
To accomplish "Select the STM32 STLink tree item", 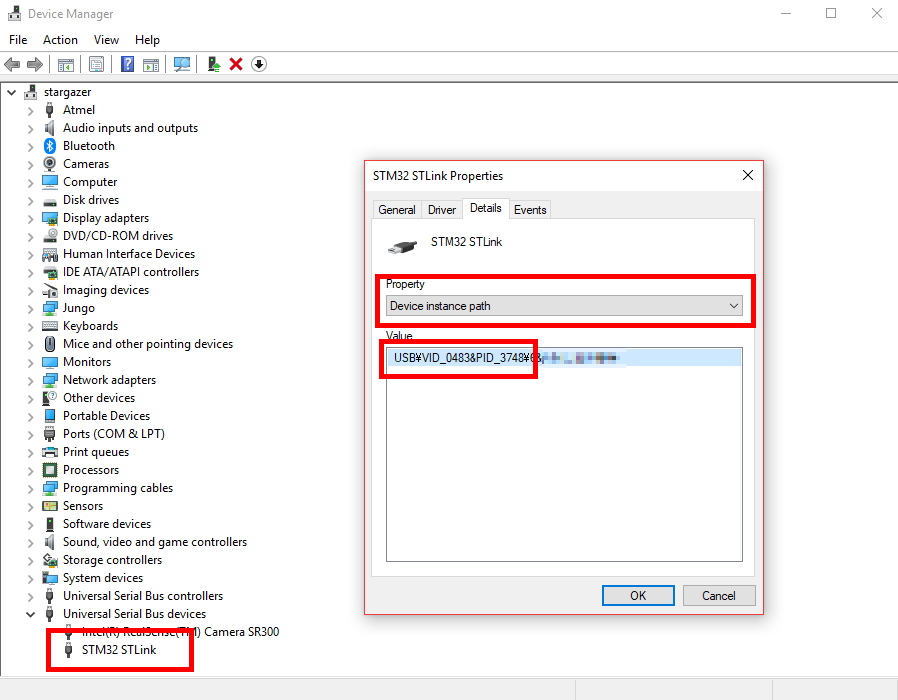I will point(119,650).
